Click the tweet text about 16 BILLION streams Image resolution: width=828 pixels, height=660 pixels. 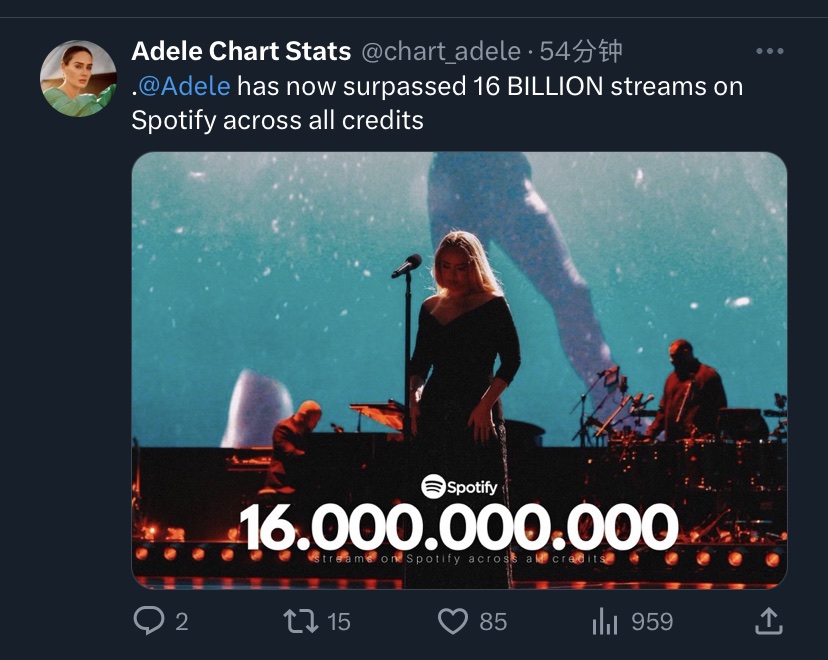437,103
